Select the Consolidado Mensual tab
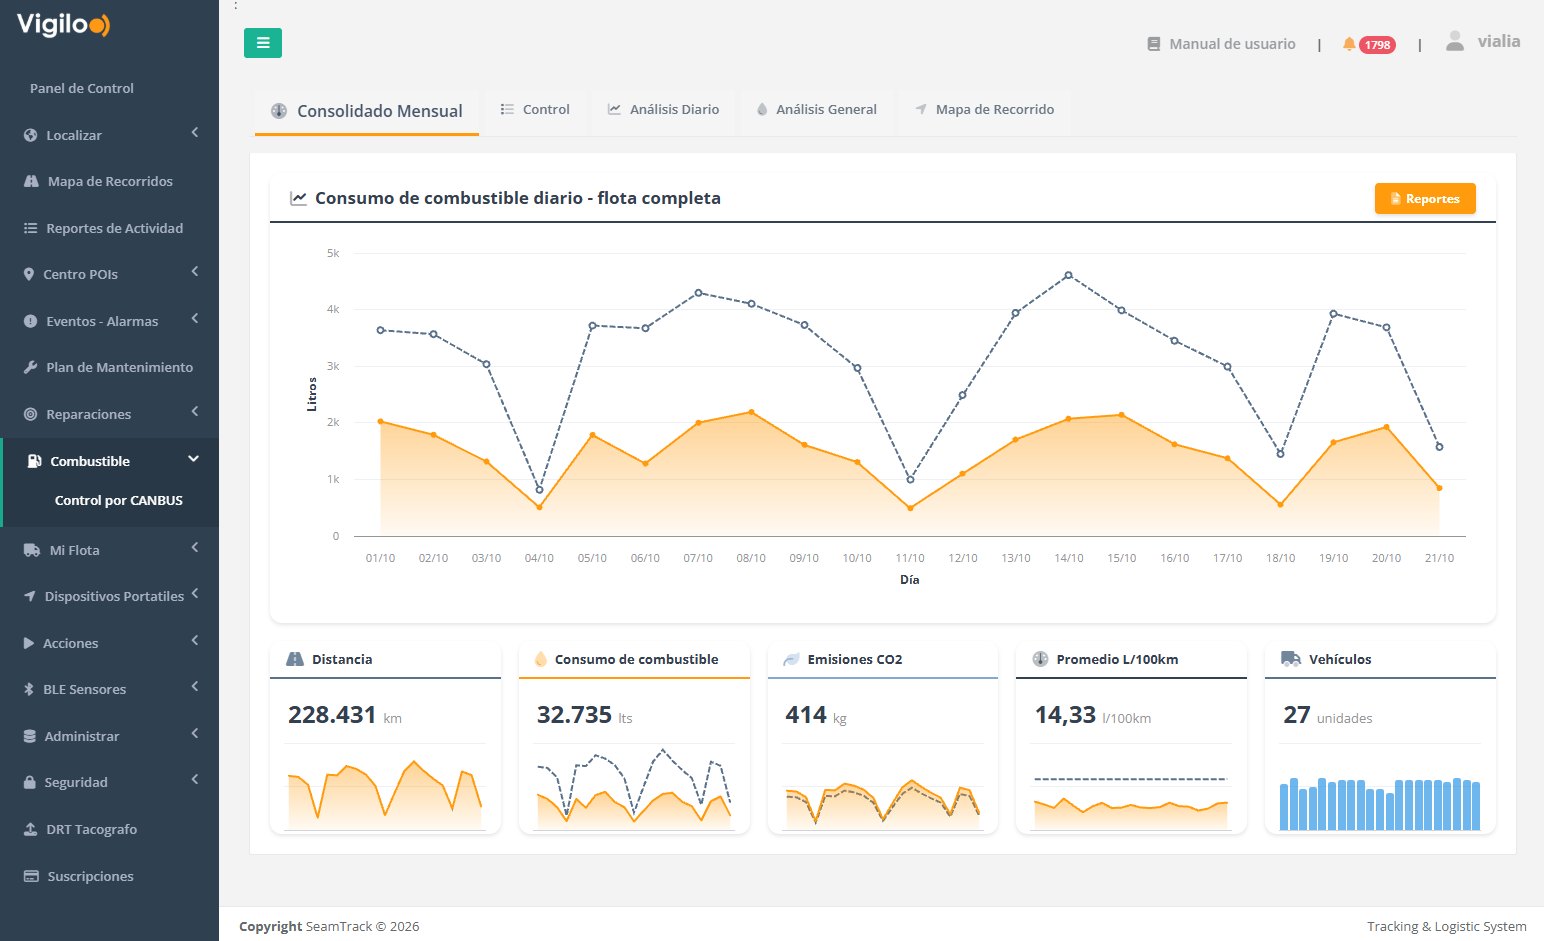 [367, 111]
